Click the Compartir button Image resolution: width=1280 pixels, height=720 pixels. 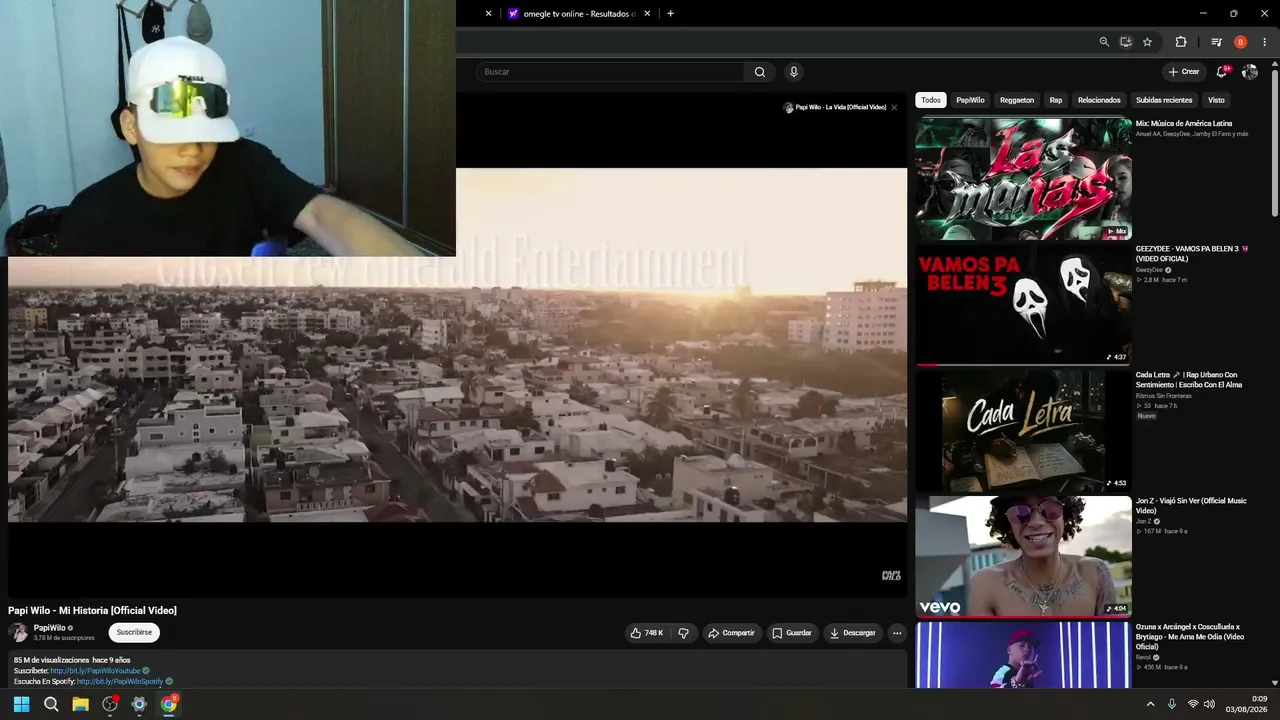(x=731, y=633)
